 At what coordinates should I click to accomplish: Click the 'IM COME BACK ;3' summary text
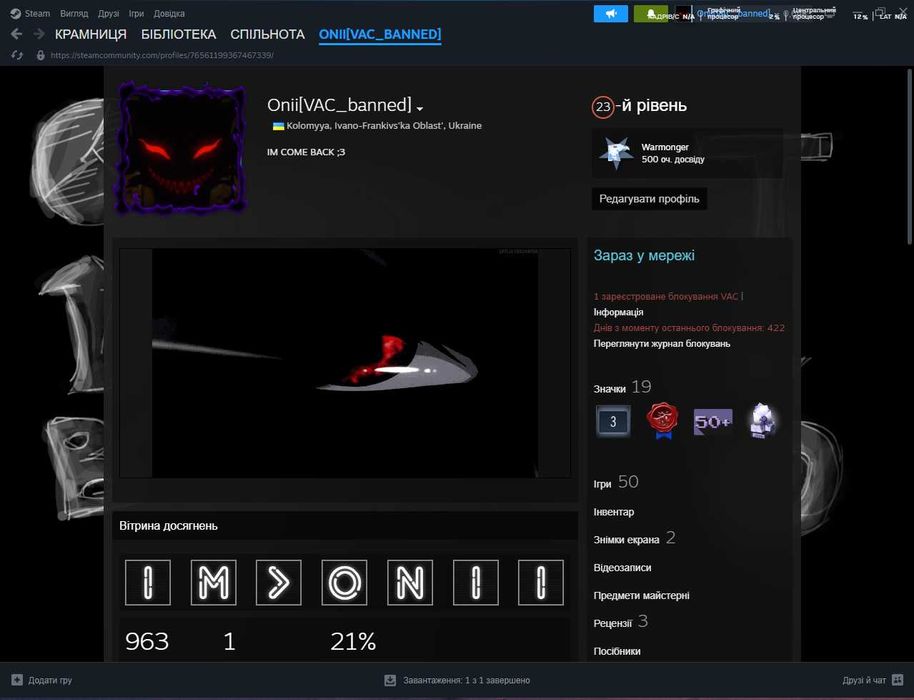click(306, 152)
